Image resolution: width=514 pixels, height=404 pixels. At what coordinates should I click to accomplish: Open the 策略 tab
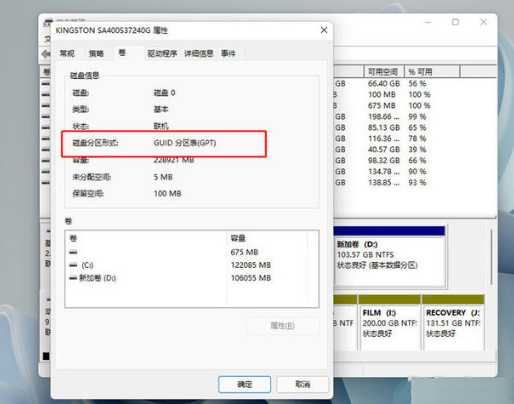96,53
